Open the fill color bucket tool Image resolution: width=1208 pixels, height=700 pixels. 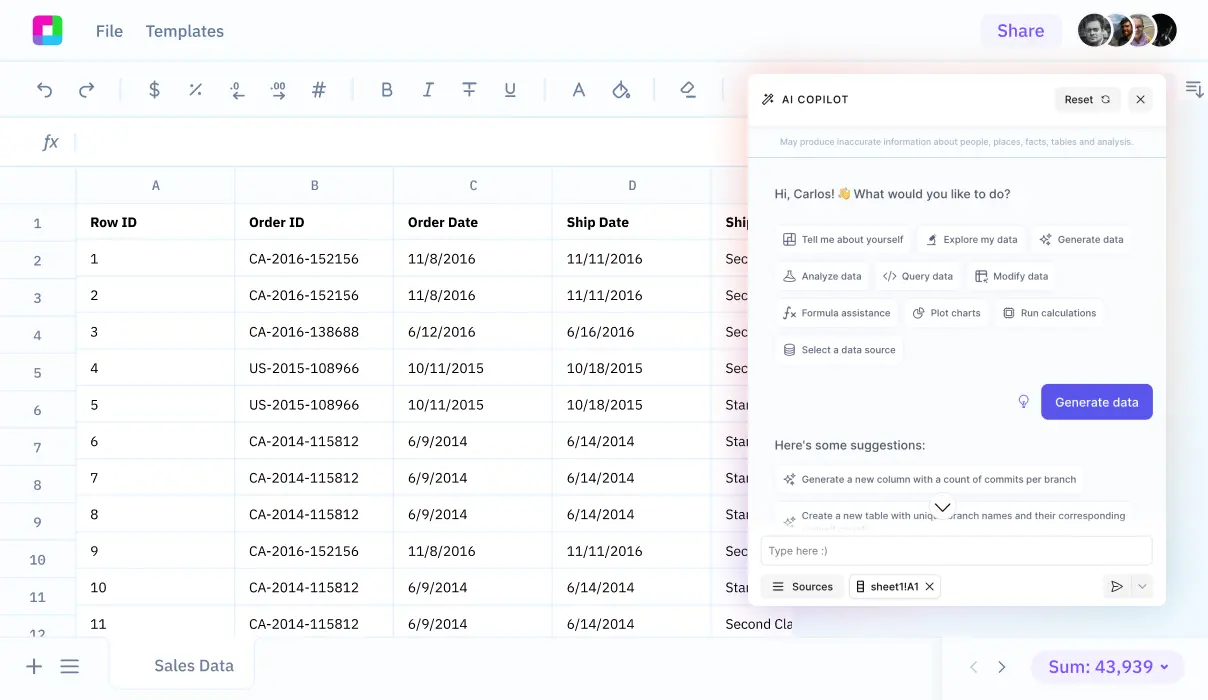[x=621, y=90]
